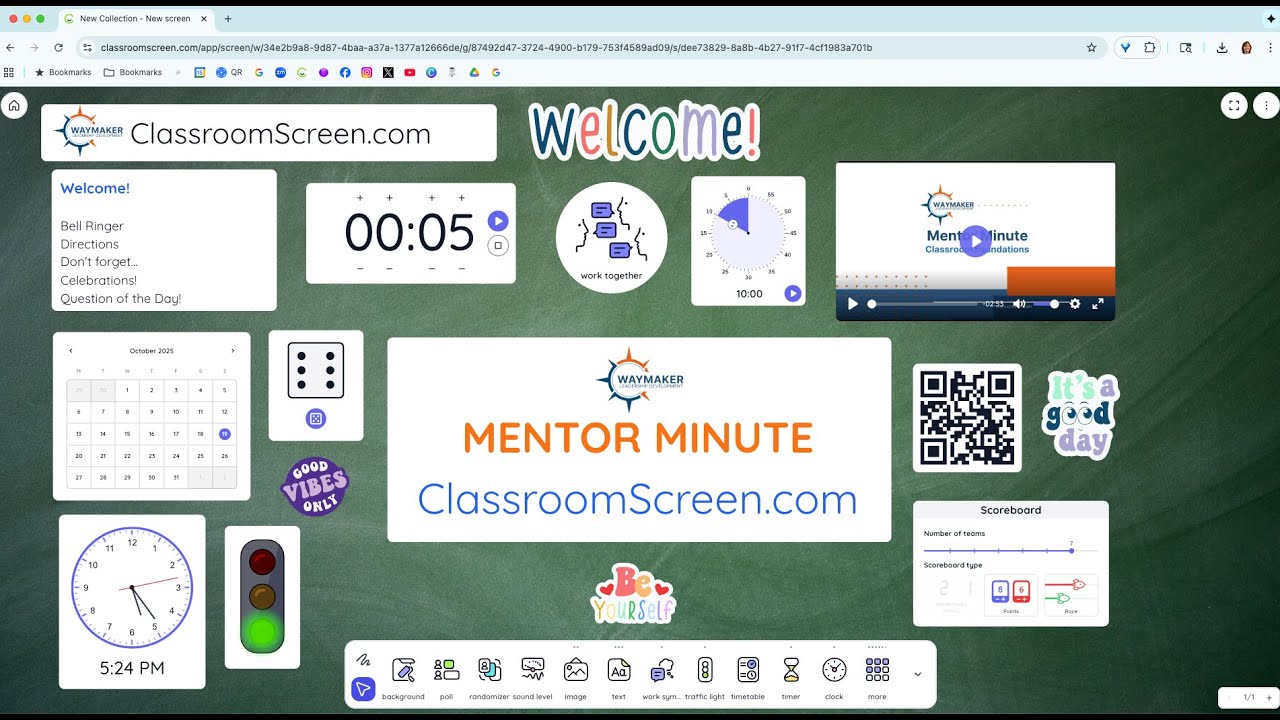
Task: Choose the greyed number scoreboard type
Action: [x=951, y=596]
